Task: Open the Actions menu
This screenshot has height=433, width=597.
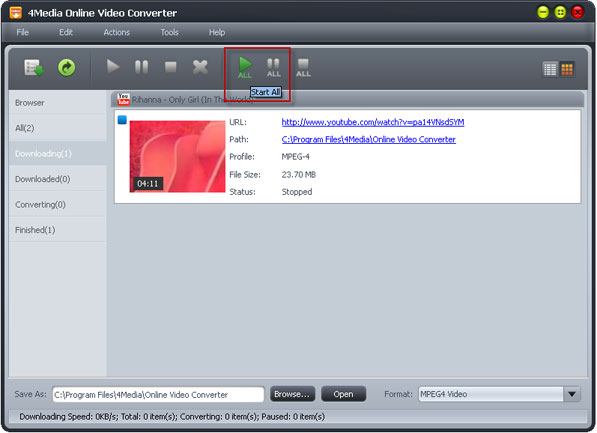Action: coord(117,32)
